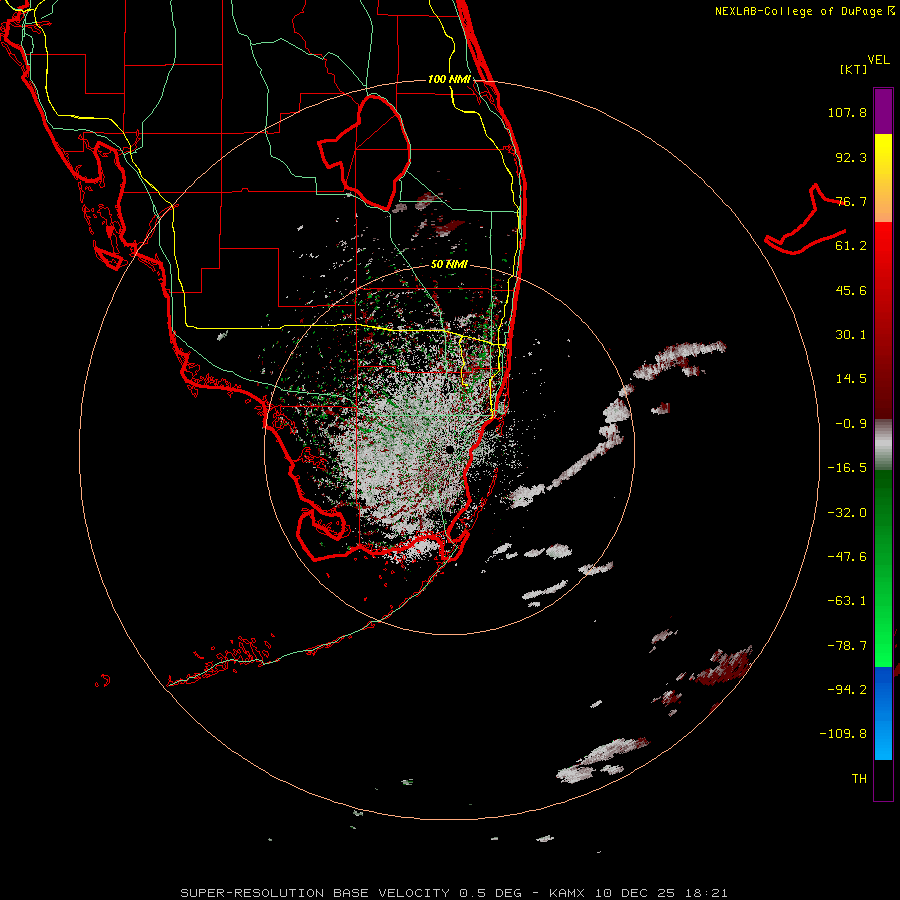Screen dimensions: 900x900
Task: Click the purple segment of the color bar
Action: (x=883, y=111)
